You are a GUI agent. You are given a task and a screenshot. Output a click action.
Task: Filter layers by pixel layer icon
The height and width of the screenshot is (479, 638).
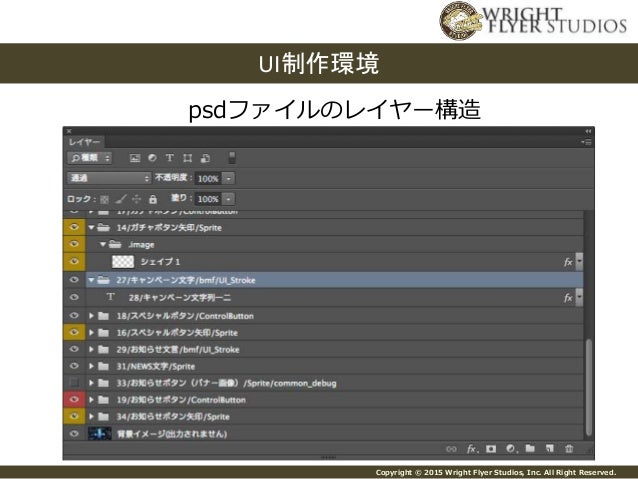(x=135, y=158)
